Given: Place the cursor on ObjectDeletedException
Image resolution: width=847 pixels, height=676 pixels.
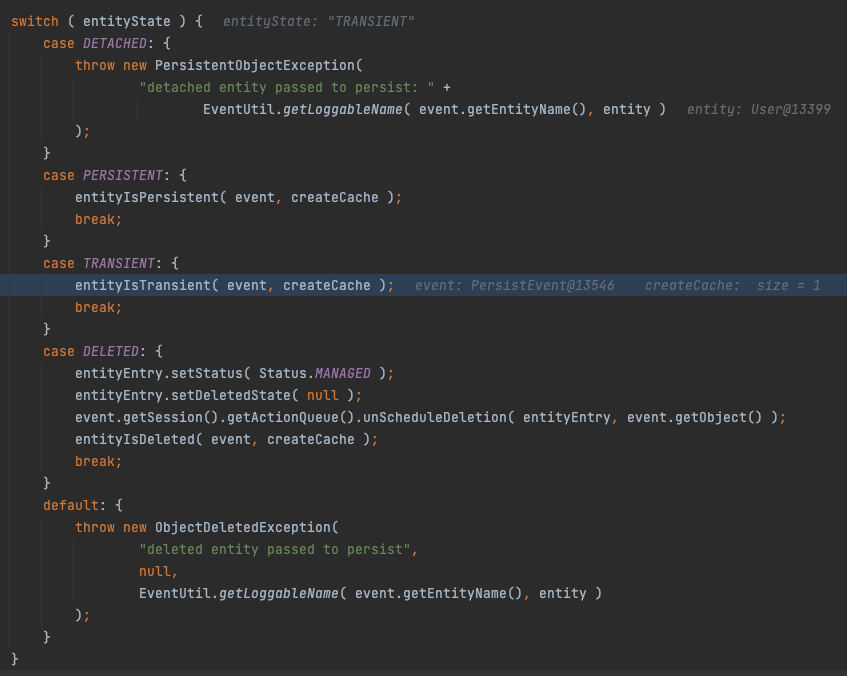Looking at the screenshot, I should pos(243,527).
